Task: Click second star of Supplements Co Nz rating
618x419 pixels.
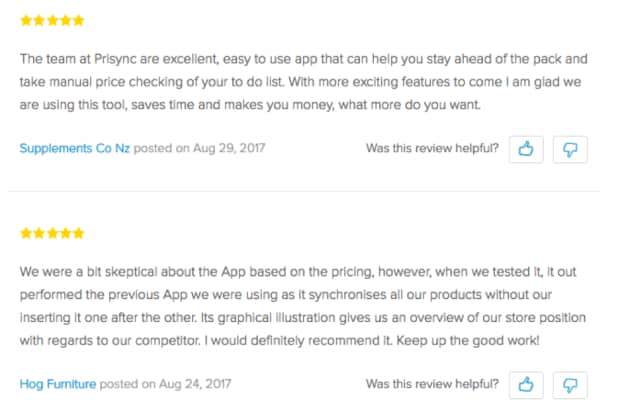Action: 39,20
